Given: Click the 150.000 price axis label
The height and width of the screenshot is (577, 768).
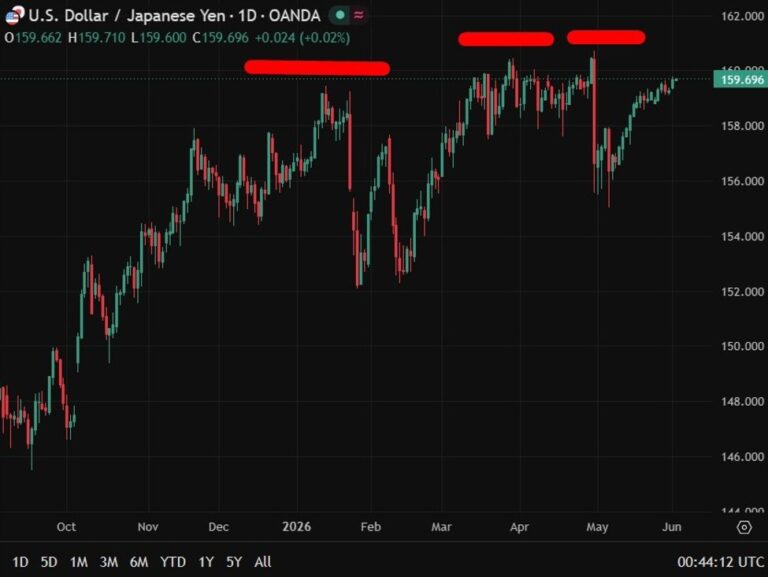Looking at the screenshot, I should (742, 346).
